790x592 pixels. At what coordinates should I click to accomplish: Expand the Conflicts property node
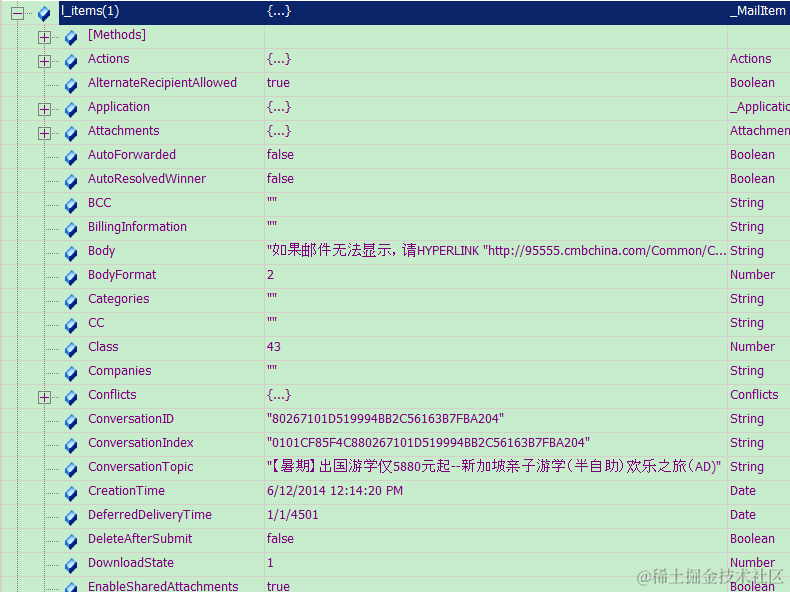pos(44,398)
